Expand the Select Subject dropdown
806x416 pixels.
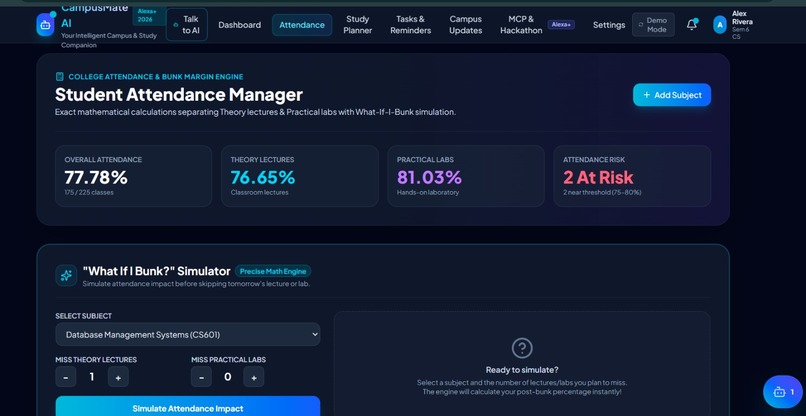pos(188,335)
